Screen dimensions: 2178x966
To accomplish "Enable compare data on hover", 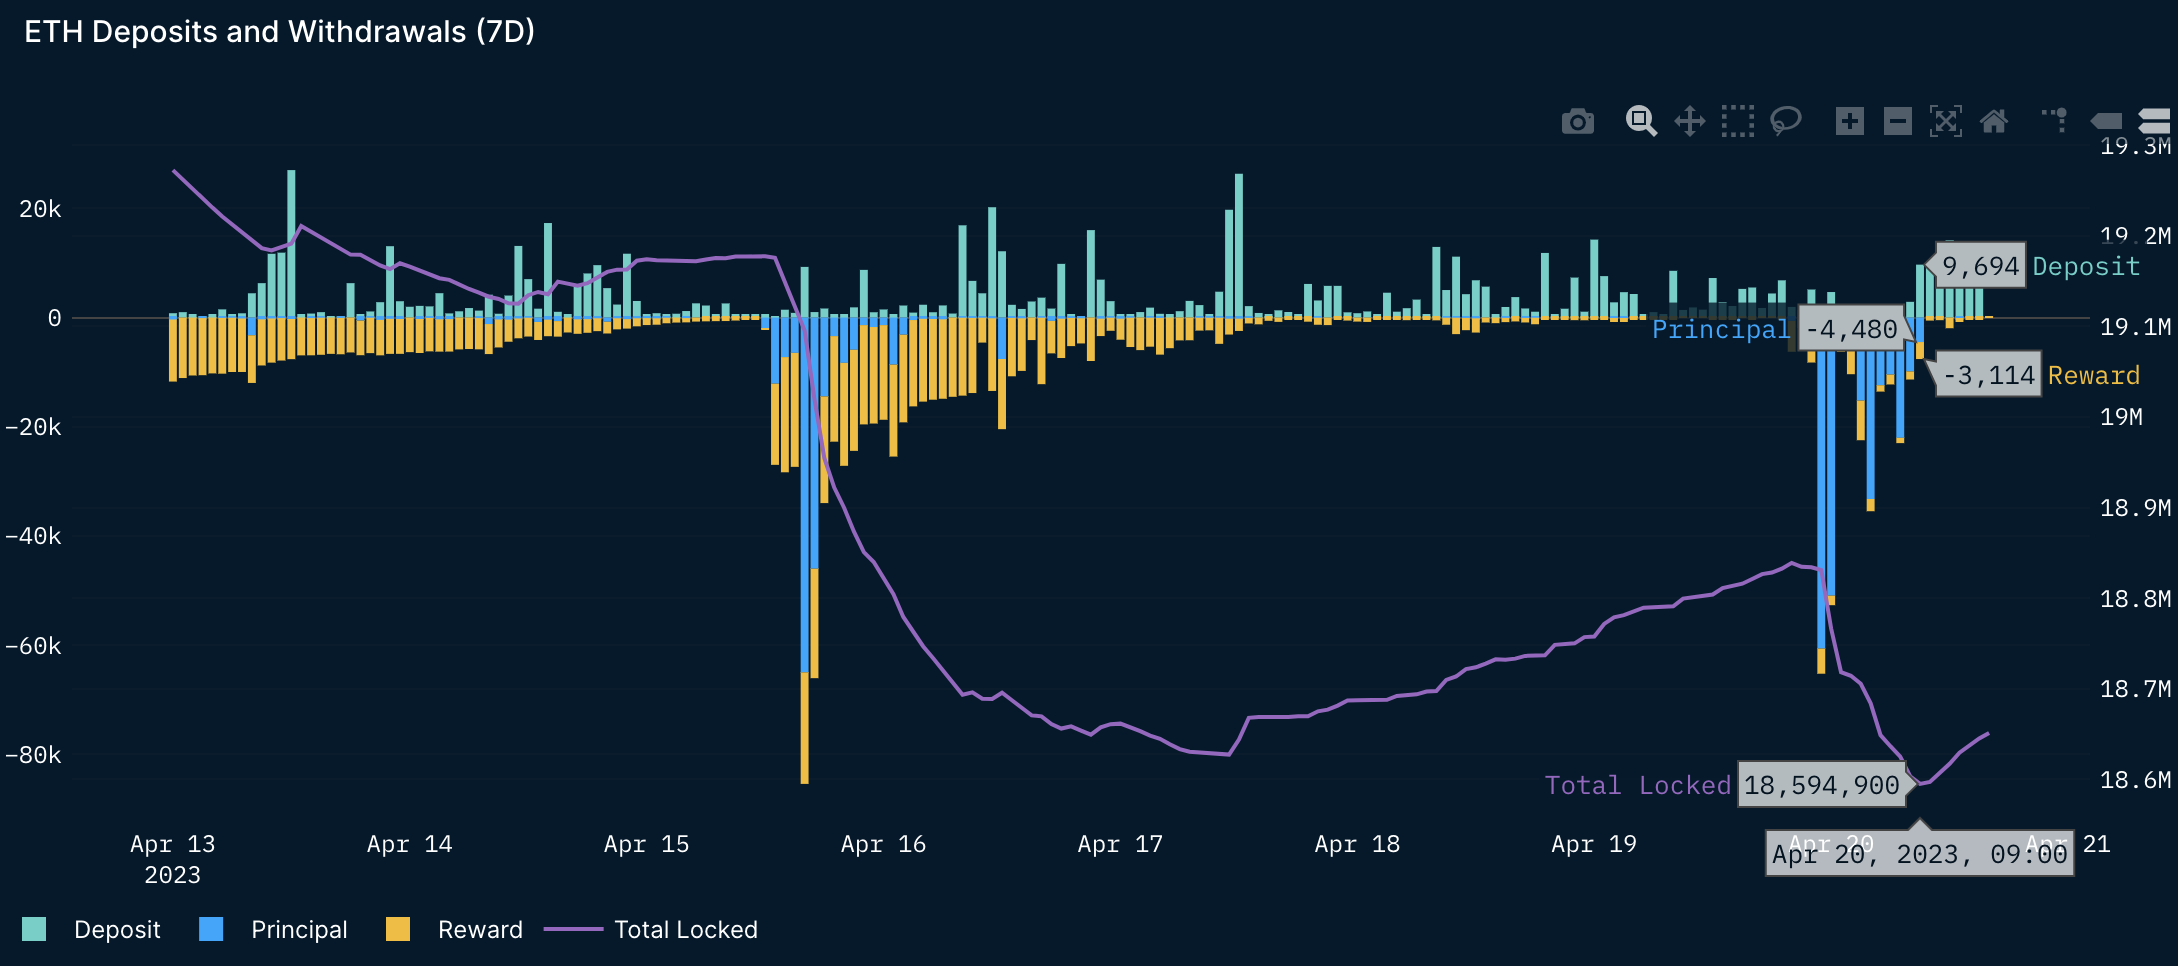I will (x=2154, y=121).
